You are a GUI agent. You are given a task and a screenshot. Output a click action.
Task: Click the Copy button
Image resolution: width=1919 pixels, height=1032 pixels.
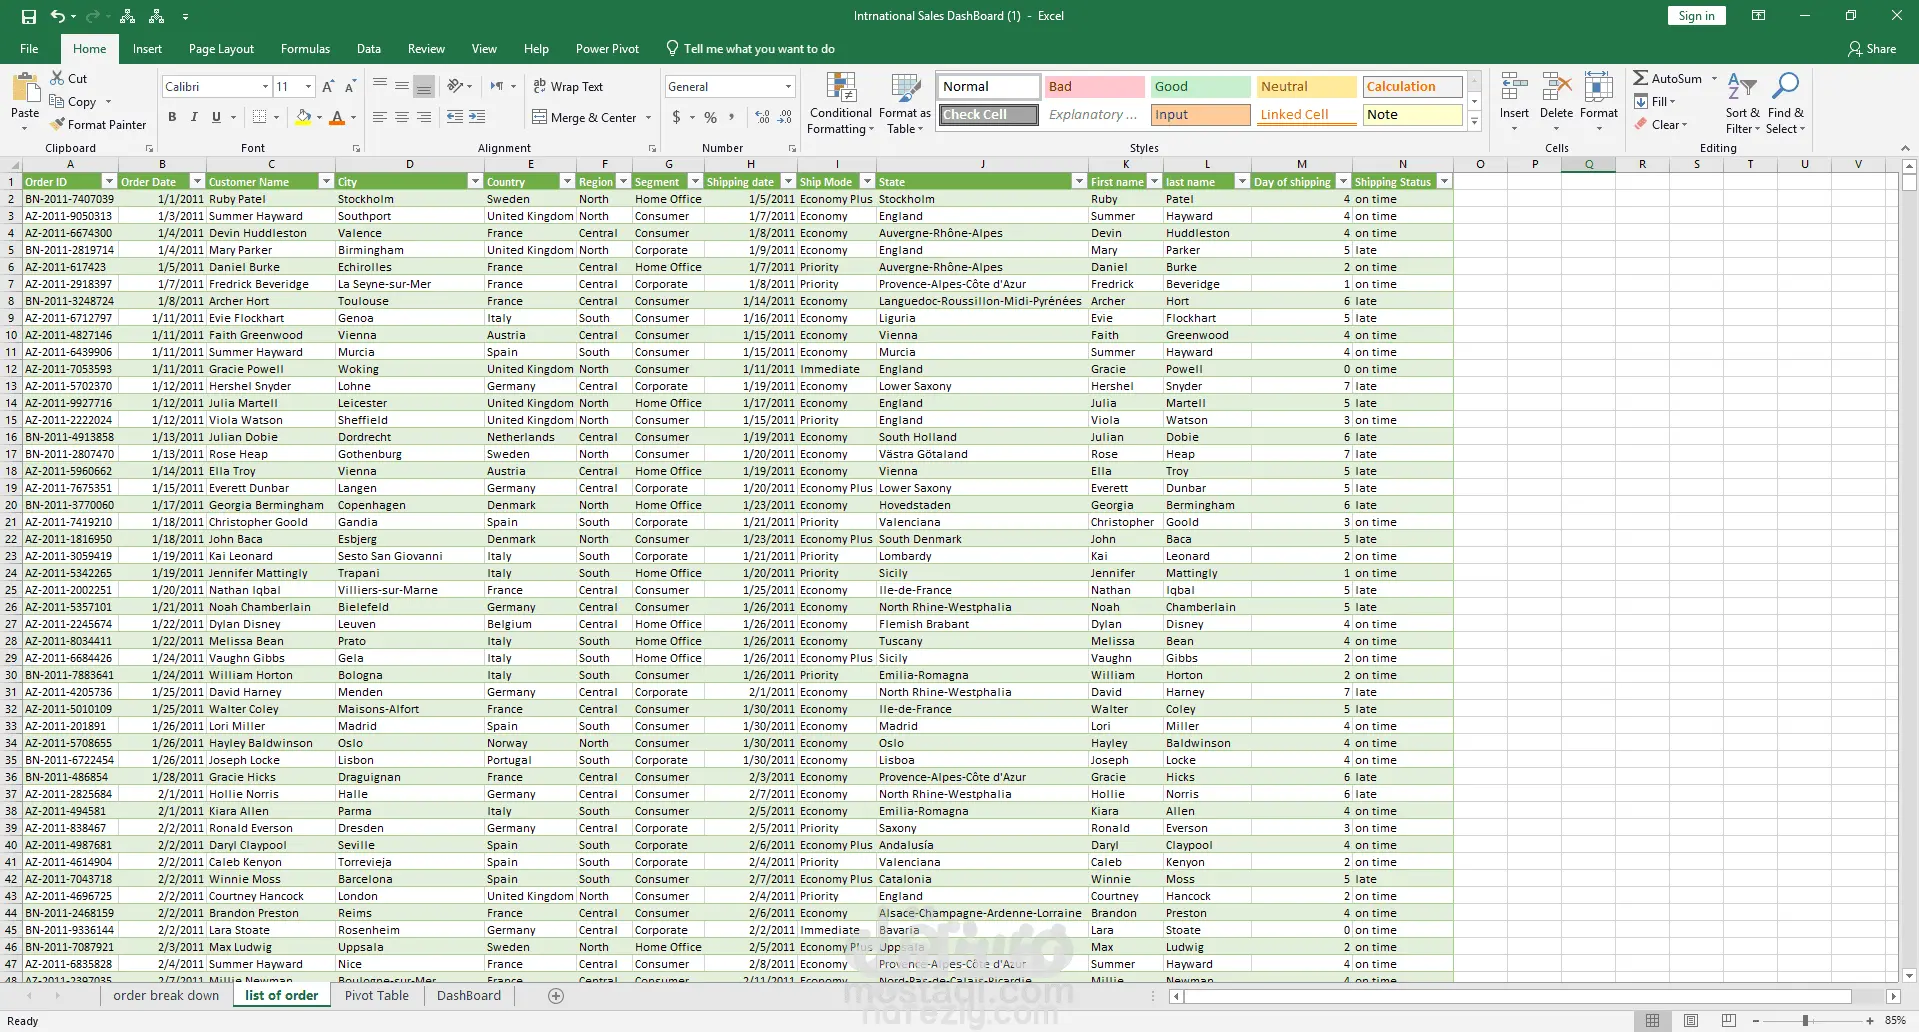(x=73, y=102)
